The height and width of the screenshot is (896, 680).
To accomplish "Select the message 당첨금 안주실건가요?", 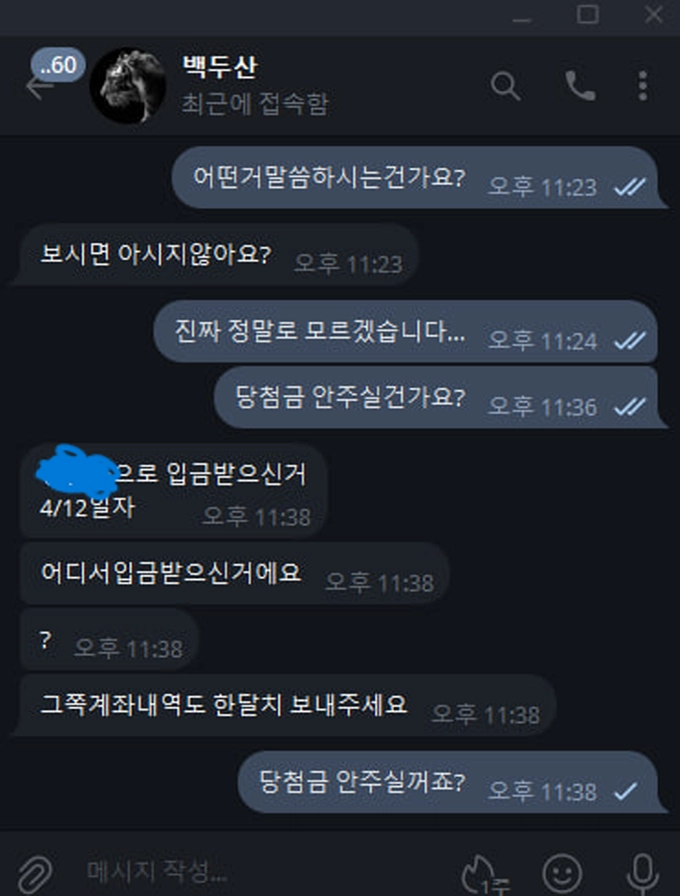I will click(x=439, y=397).
